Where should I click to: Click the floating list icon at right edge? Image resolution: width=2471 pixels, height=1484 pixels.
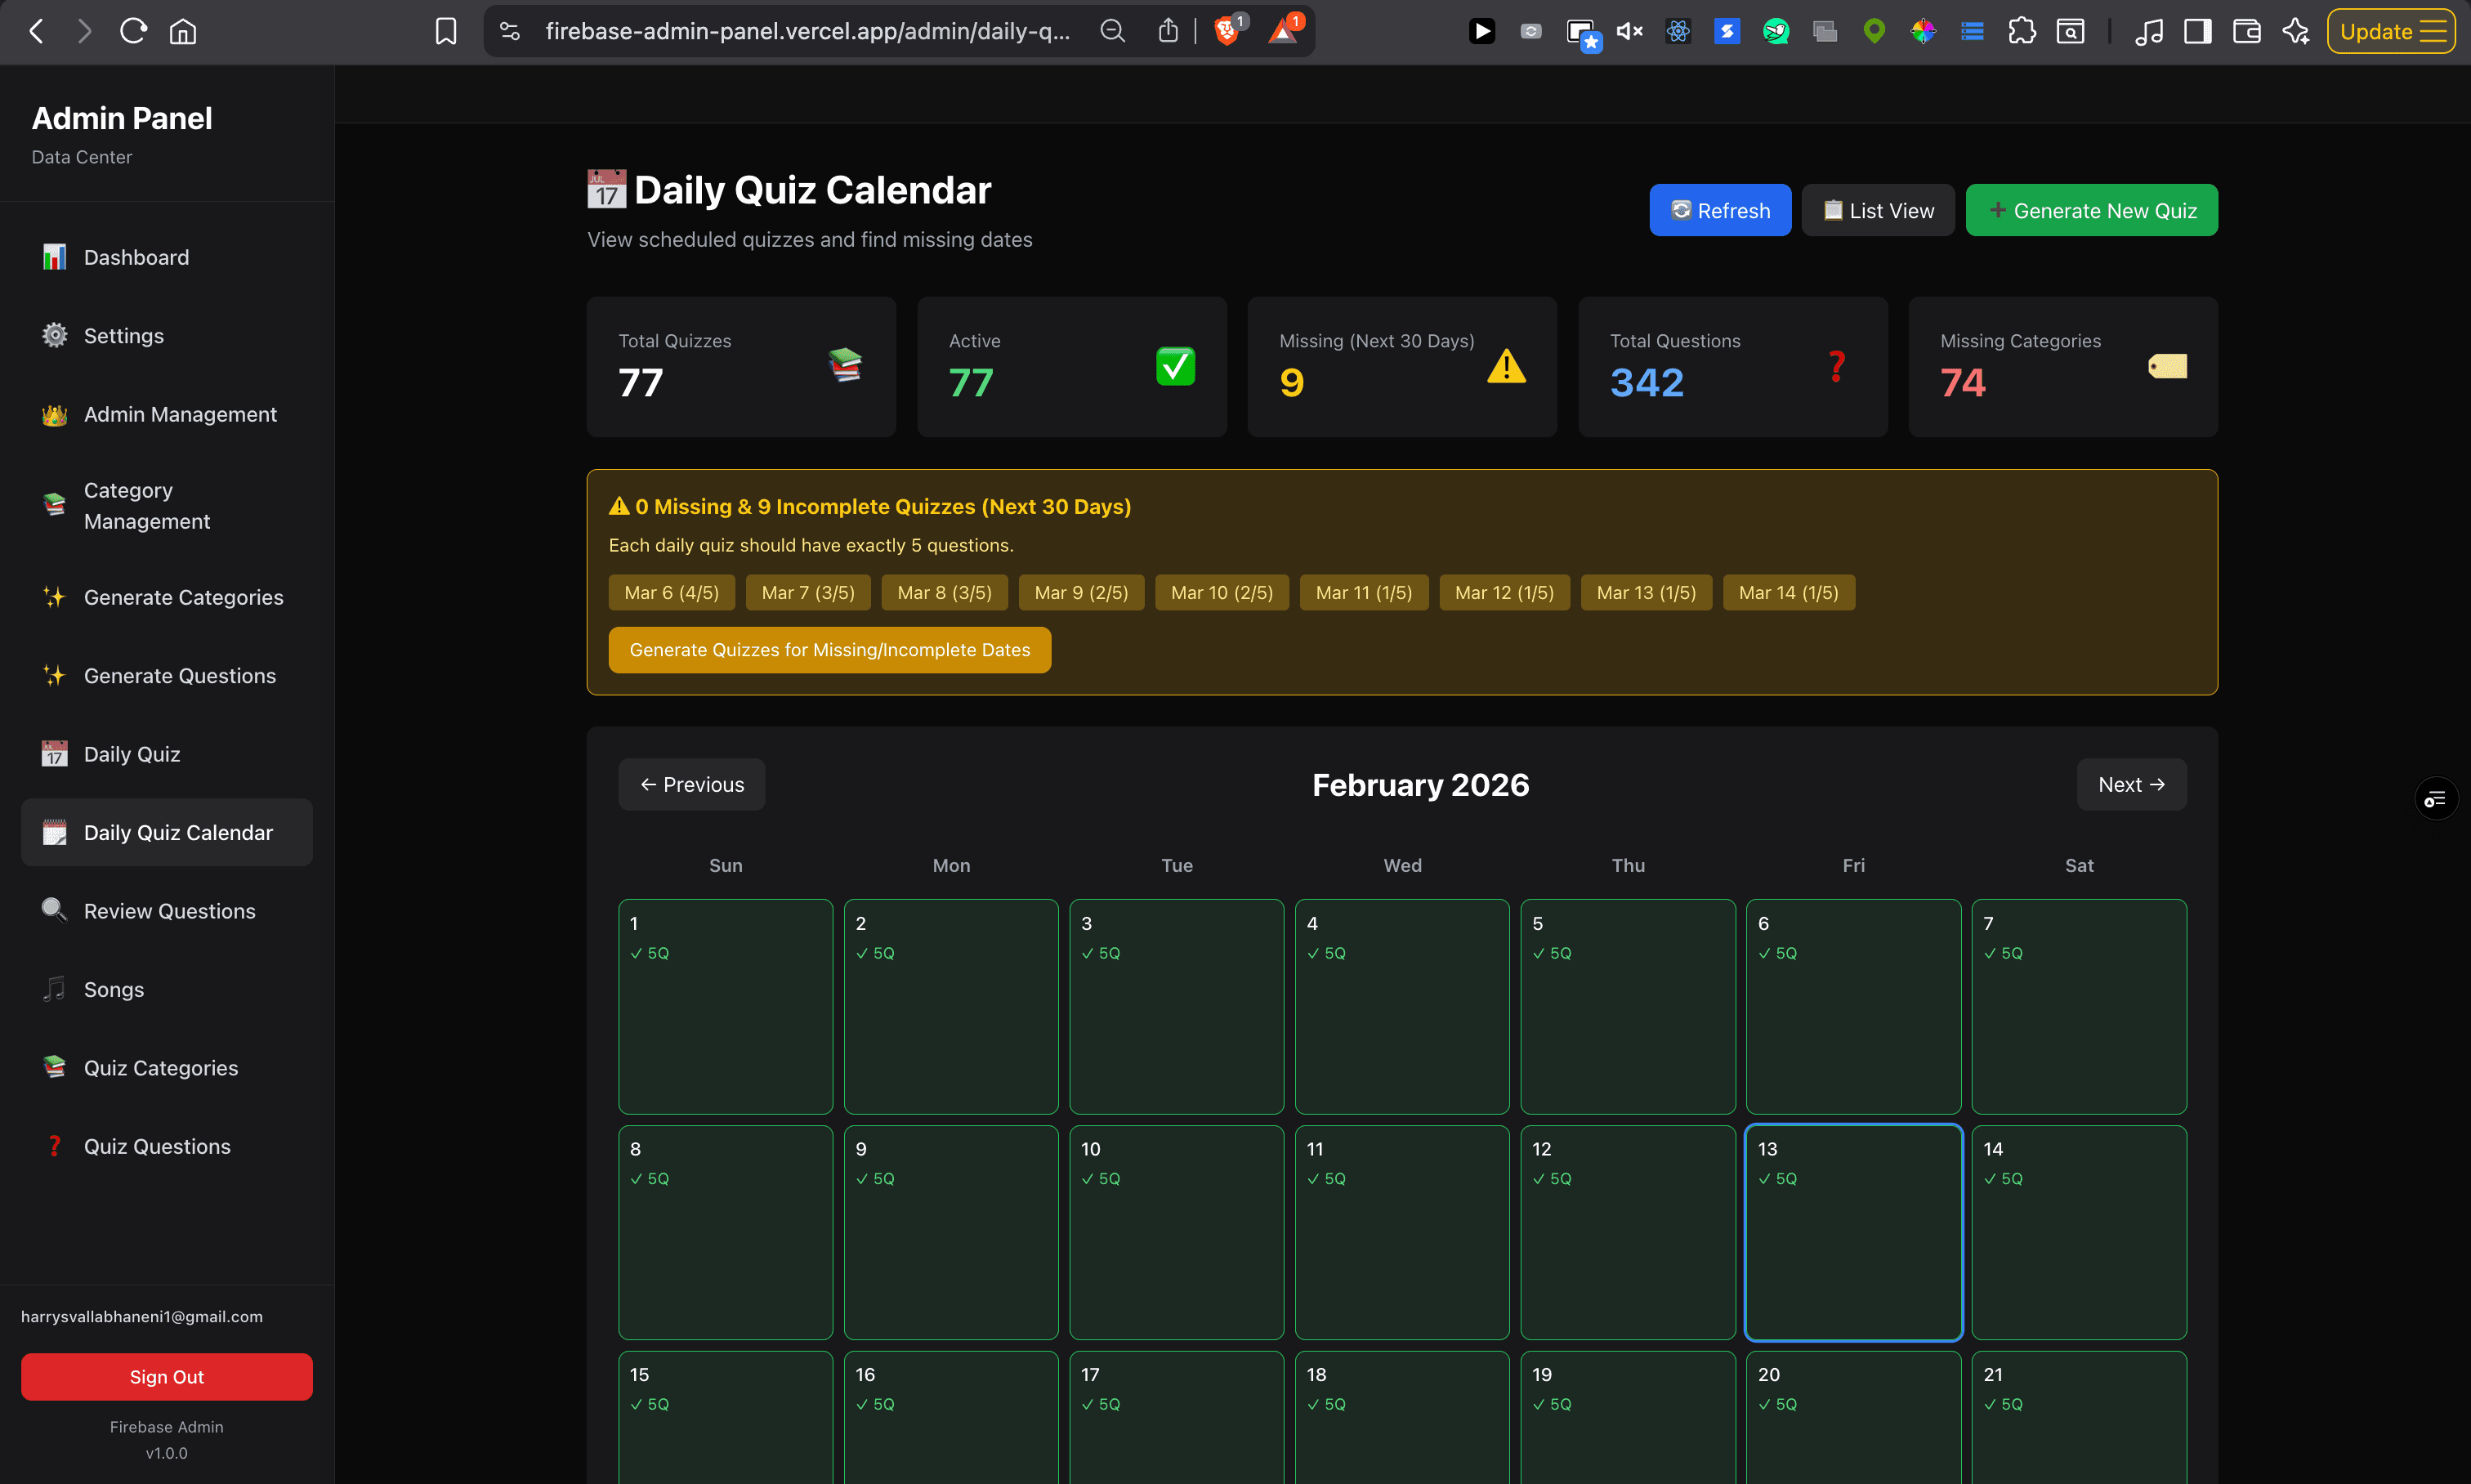(x=2435, y=798)
